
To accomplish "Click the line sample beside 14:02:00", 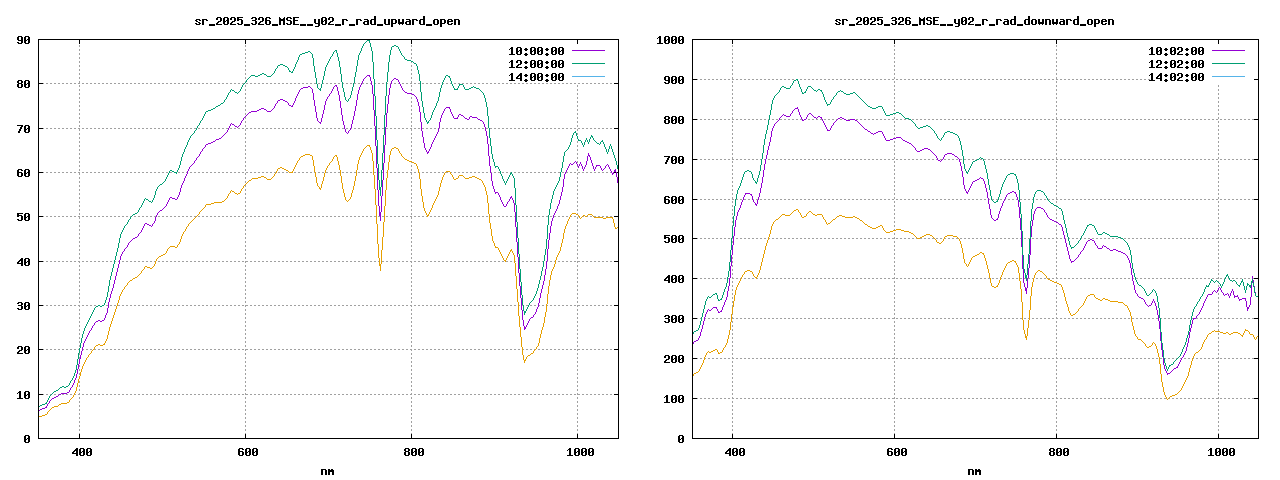I will [1227, 77].
